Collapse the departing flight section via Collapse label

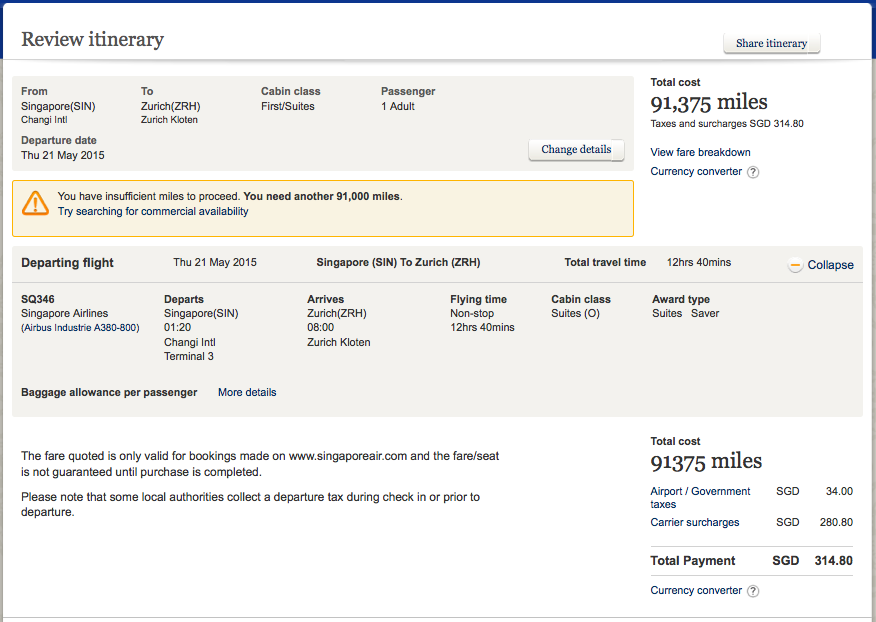[x=830, y=265]
